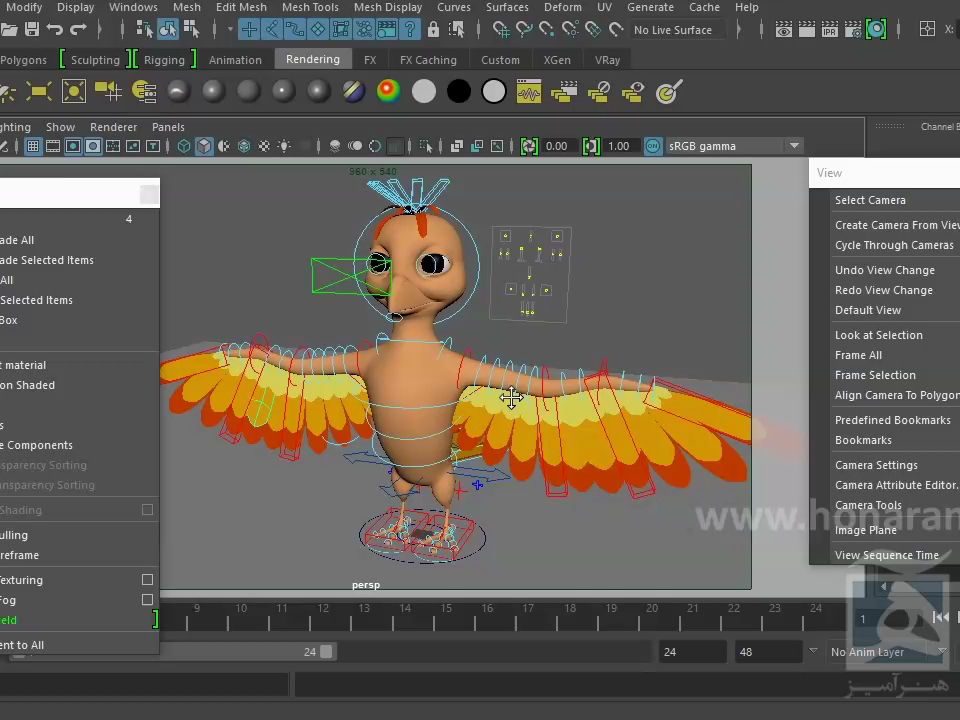Select the striped material ball icon

click(353, 92)
